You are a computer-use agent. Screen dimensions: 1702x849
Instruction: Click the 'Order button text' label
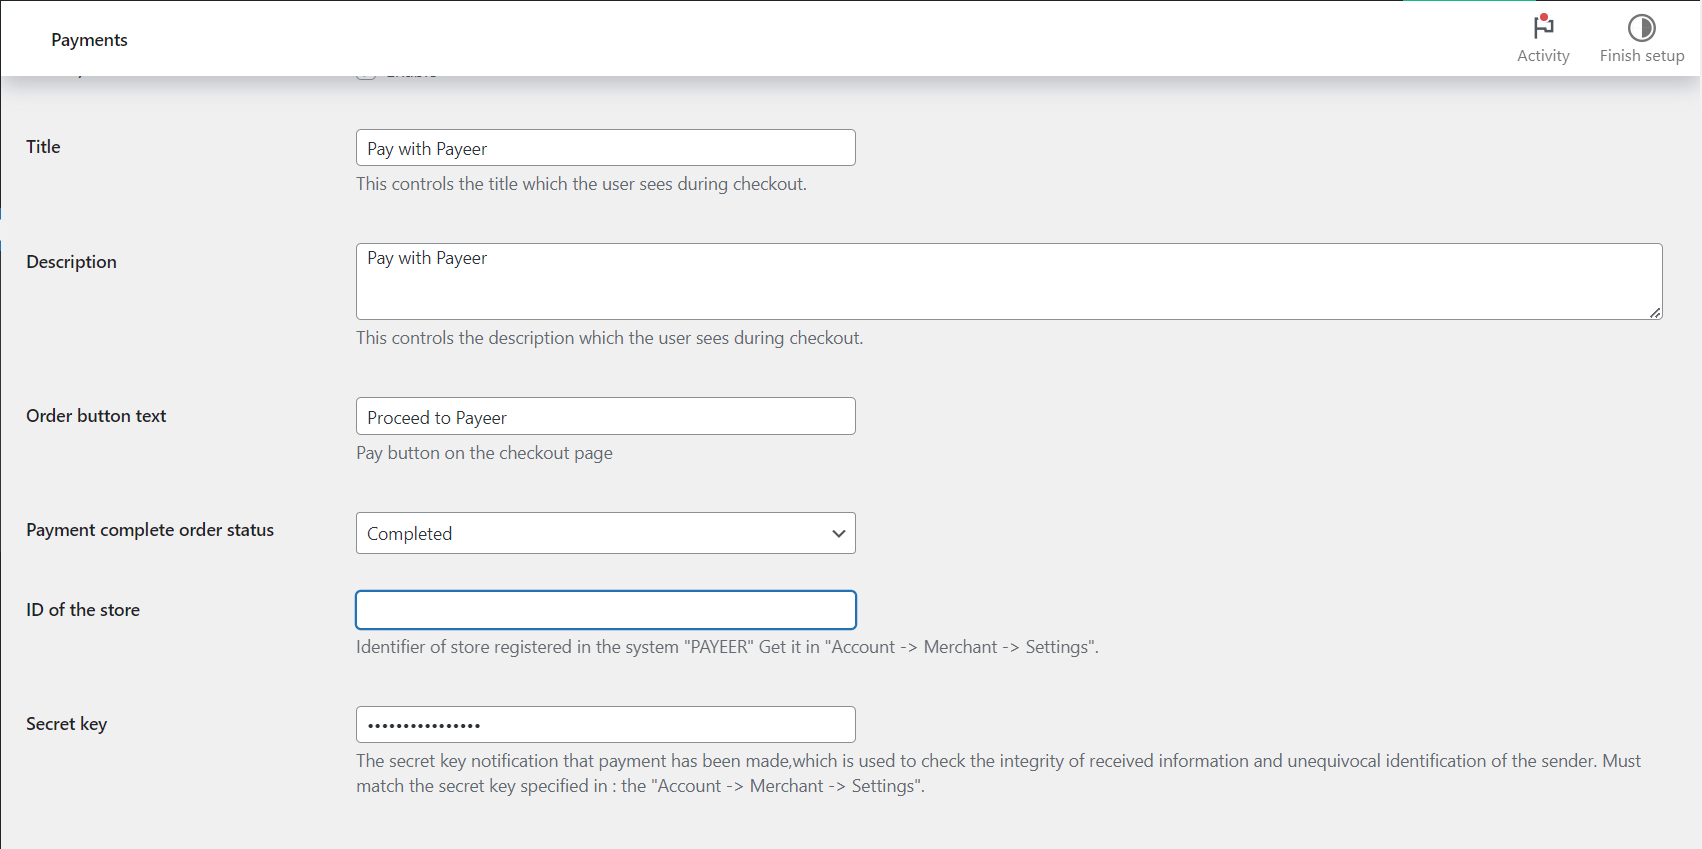[x=96, y=416]
